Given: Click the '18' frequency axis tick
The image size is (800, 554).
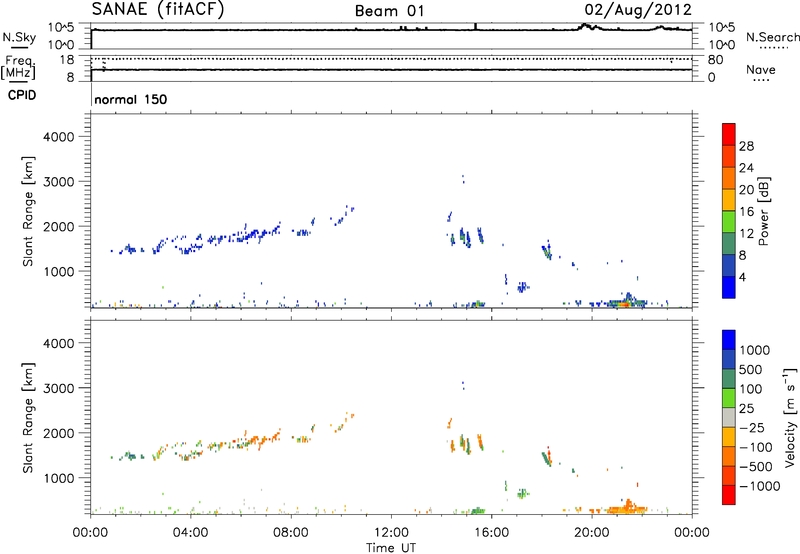Looking at the screenshot, I should [67, 60].
